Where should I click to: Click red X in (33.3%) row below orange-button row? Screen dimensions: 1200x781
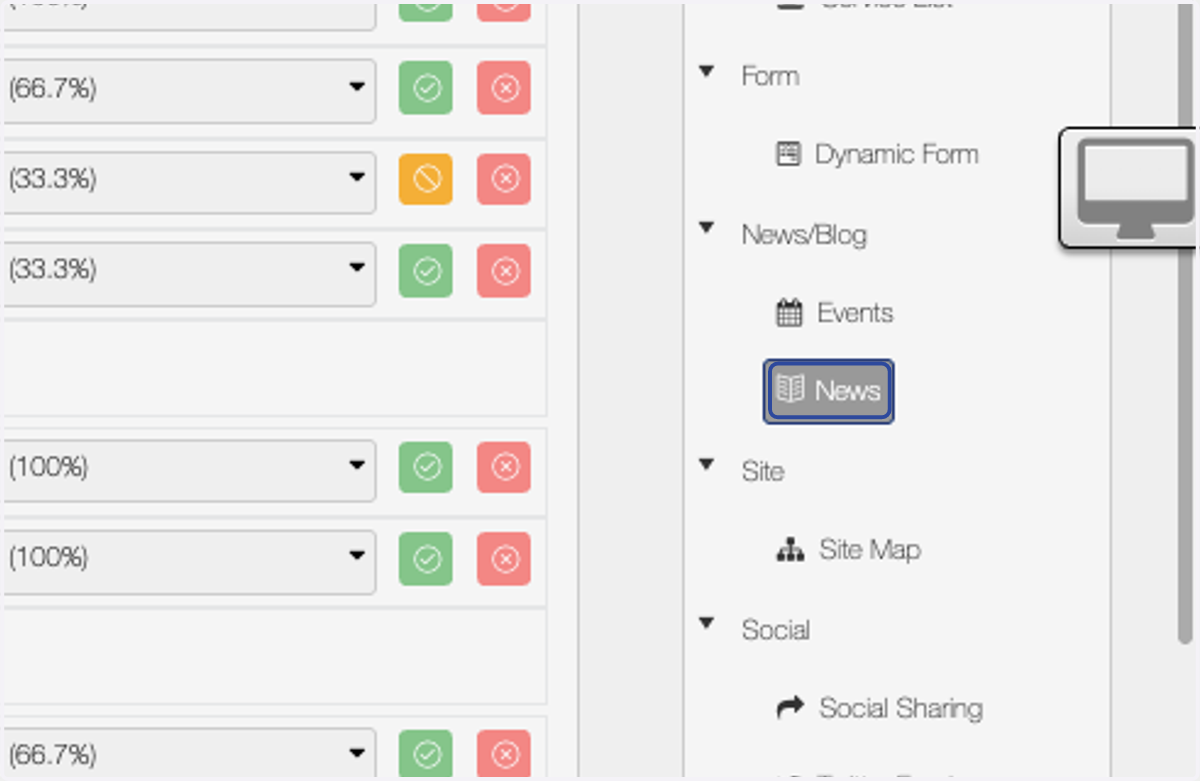(504, 270)
